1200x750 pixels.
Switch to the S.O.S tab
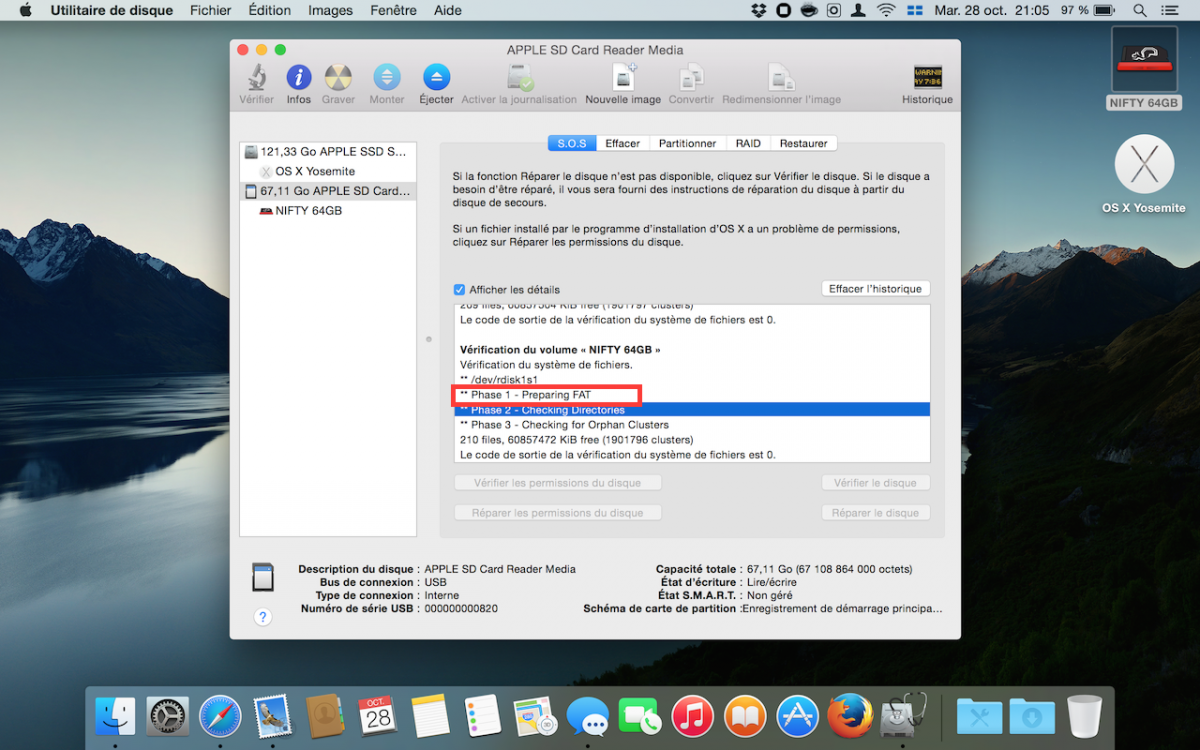point(572,143)
